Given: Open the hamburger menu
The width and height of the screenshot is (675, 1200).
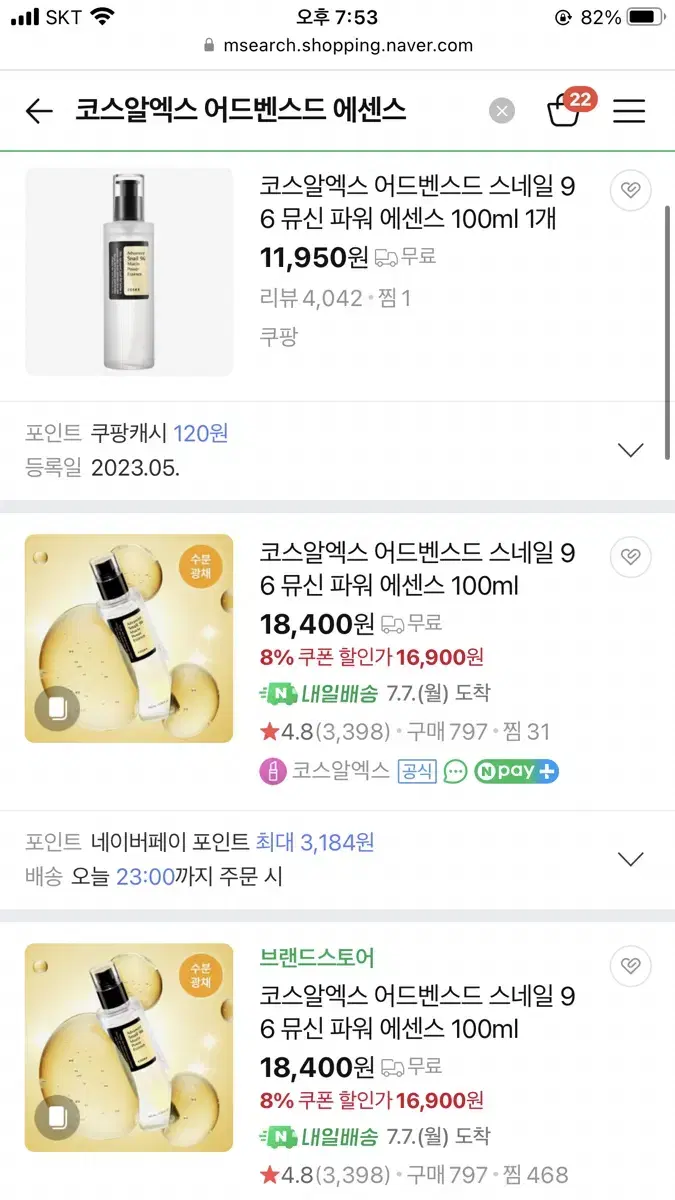Looking at the screenshot, I should [629, 111].
